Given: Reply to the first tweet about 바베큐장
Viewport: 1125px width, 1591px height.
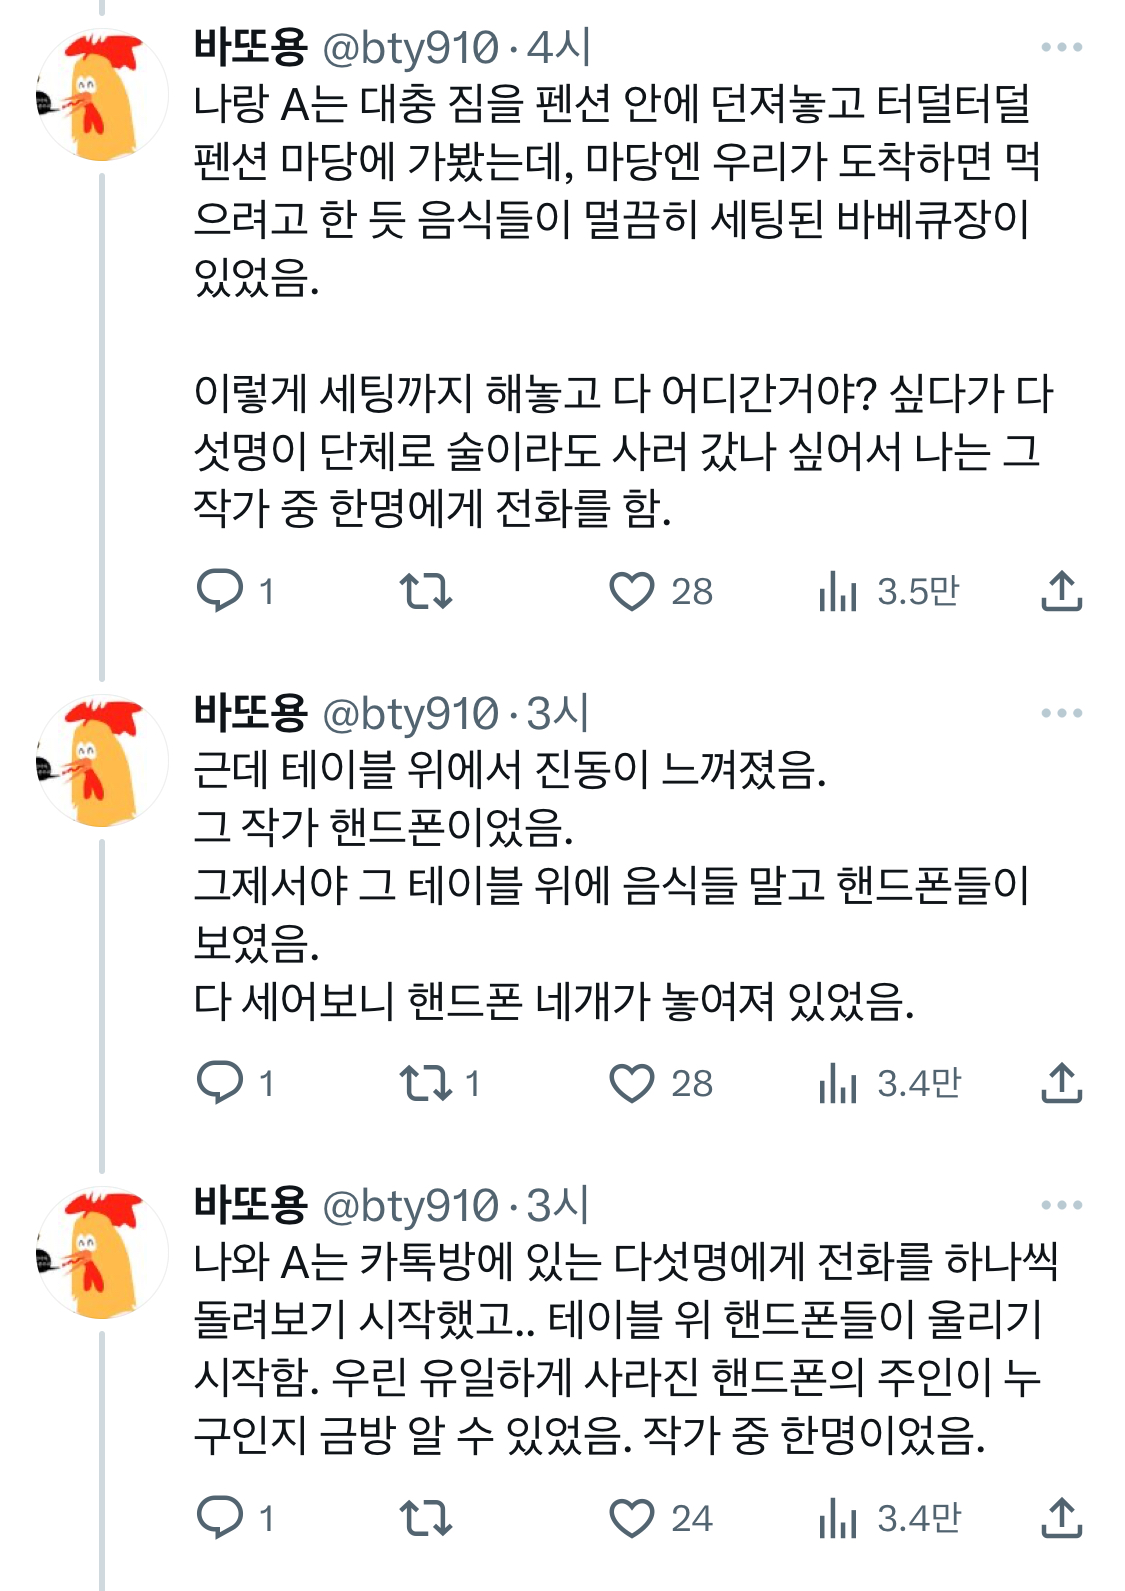Looking at the screenshot, I should pos(220,590).
